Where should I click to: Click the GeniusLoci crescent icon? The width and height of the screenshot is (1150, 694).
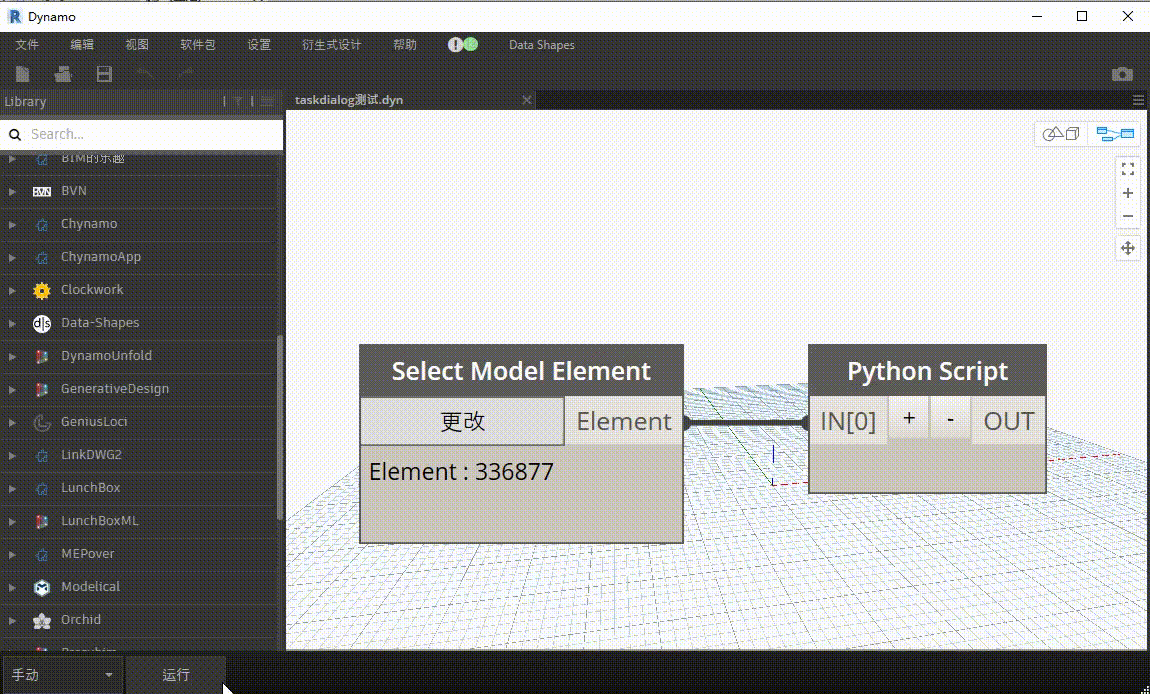(42, 422)
